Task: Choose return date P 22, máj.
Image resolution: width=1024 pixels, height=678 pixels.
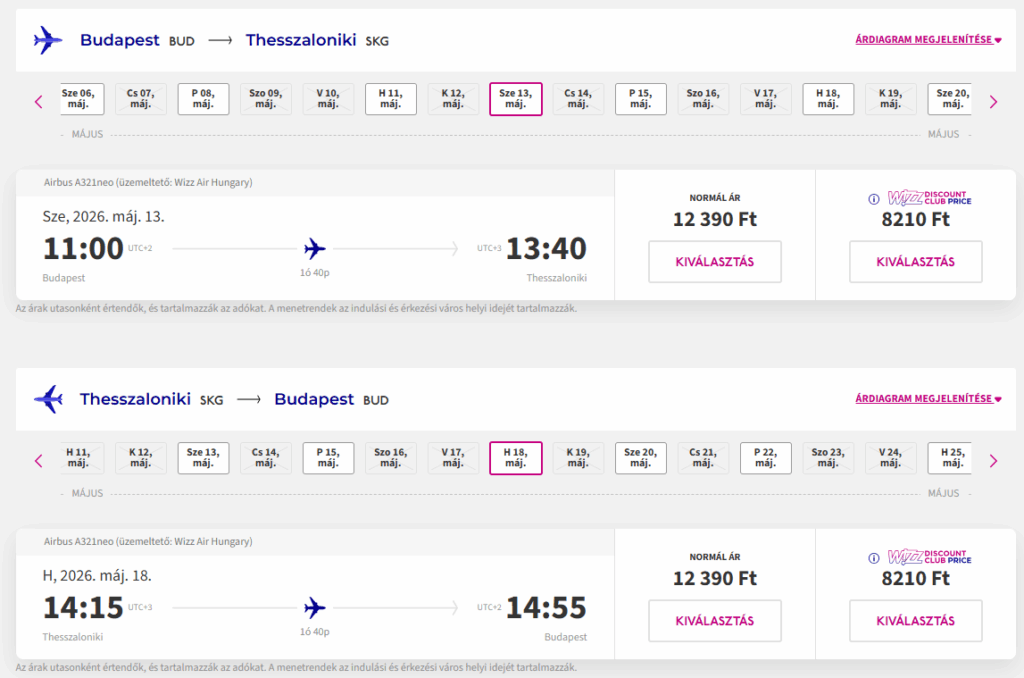Action: tap(765, 458)
